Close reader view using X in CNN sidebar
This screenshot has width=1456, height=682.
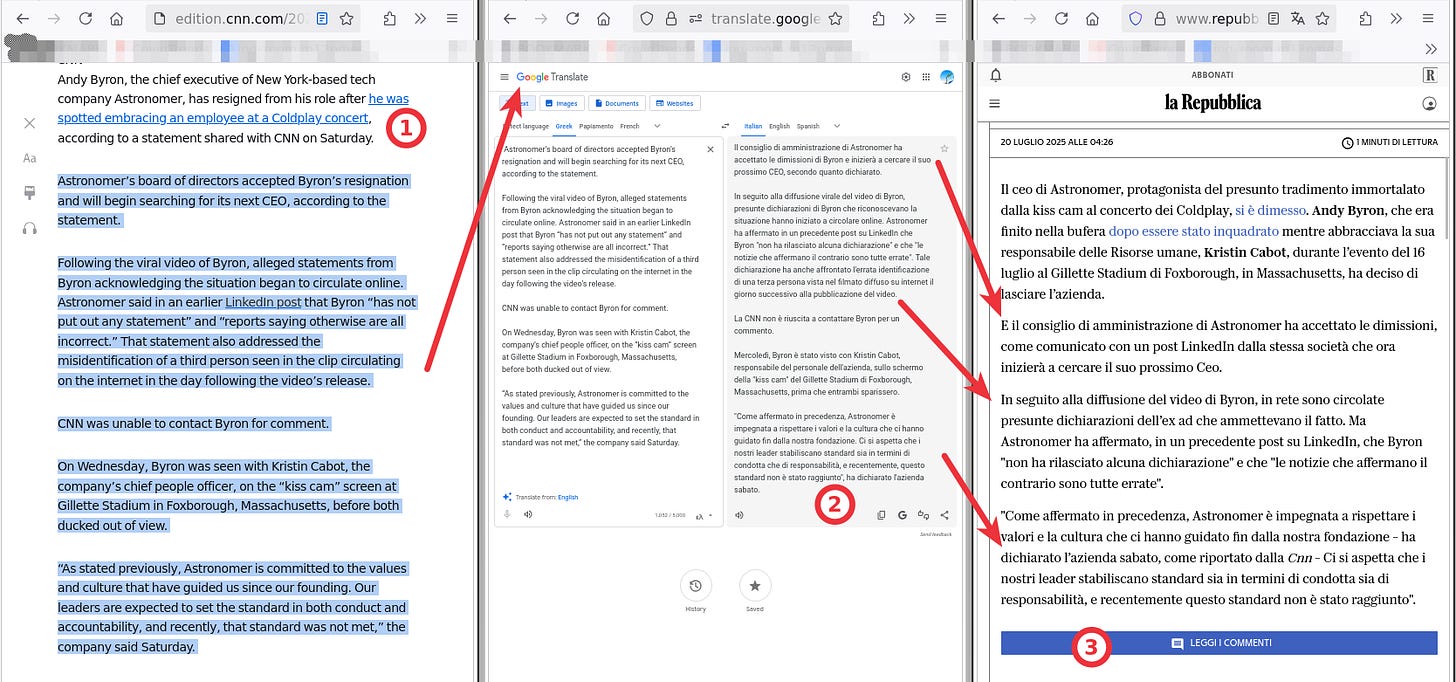point(30,123)
